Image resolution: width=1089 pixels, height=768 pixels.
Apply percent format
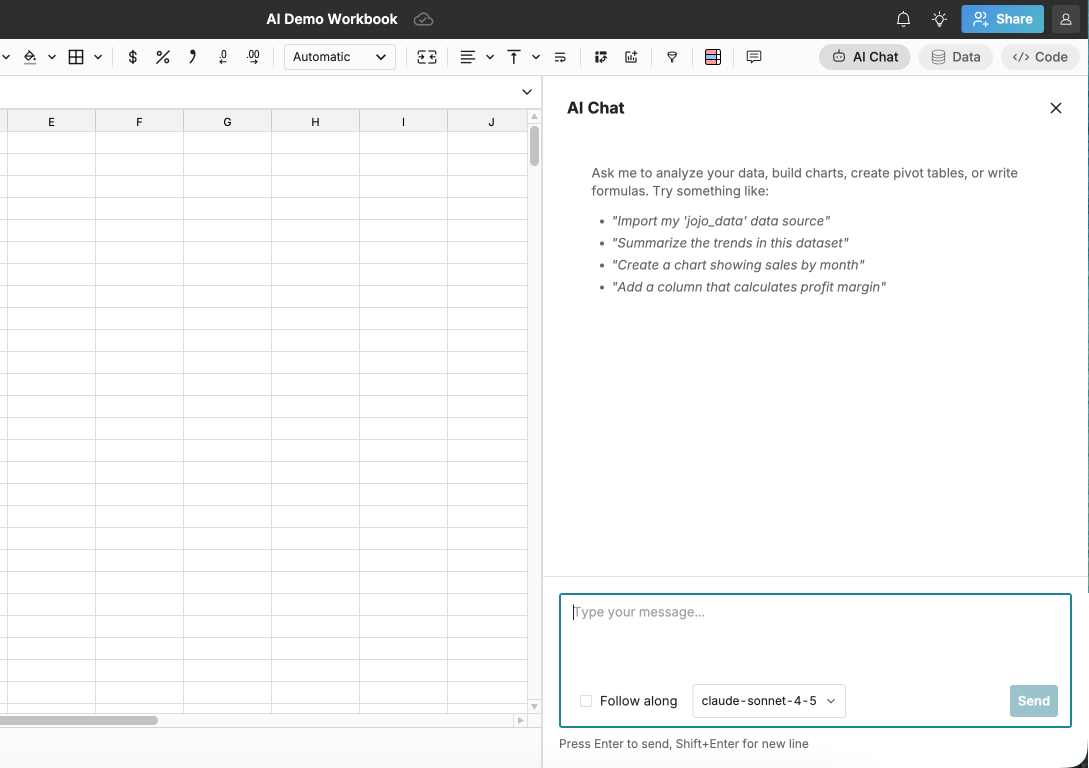click(x=162, y=57)
